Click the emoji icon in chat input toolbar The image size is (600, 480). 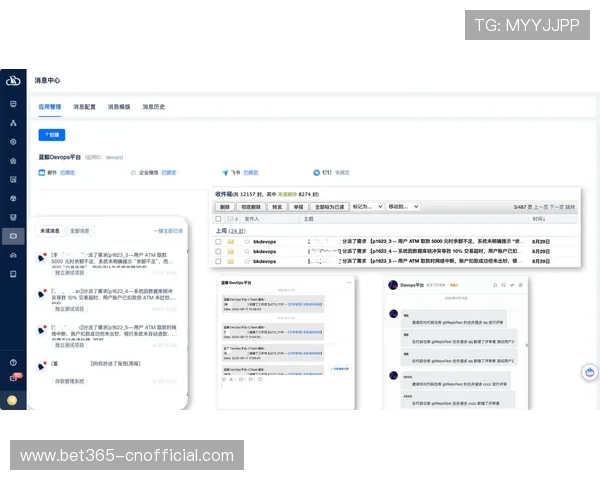point(224,379)
